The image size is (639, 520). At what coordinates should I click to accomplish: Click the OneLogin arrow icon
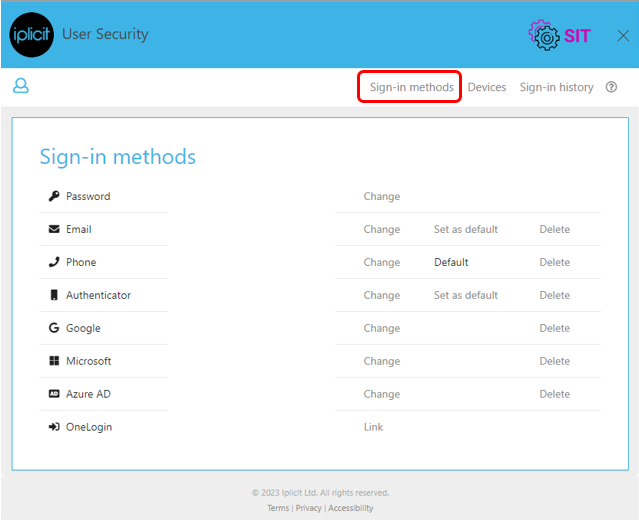[54, 427]
